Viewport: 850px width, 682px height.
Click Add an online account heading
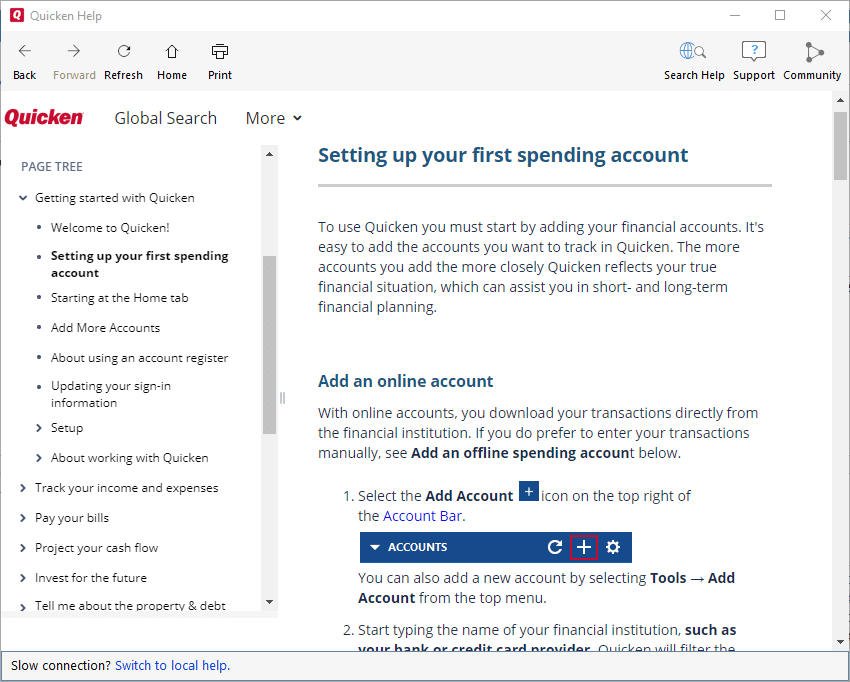[405, 381]
